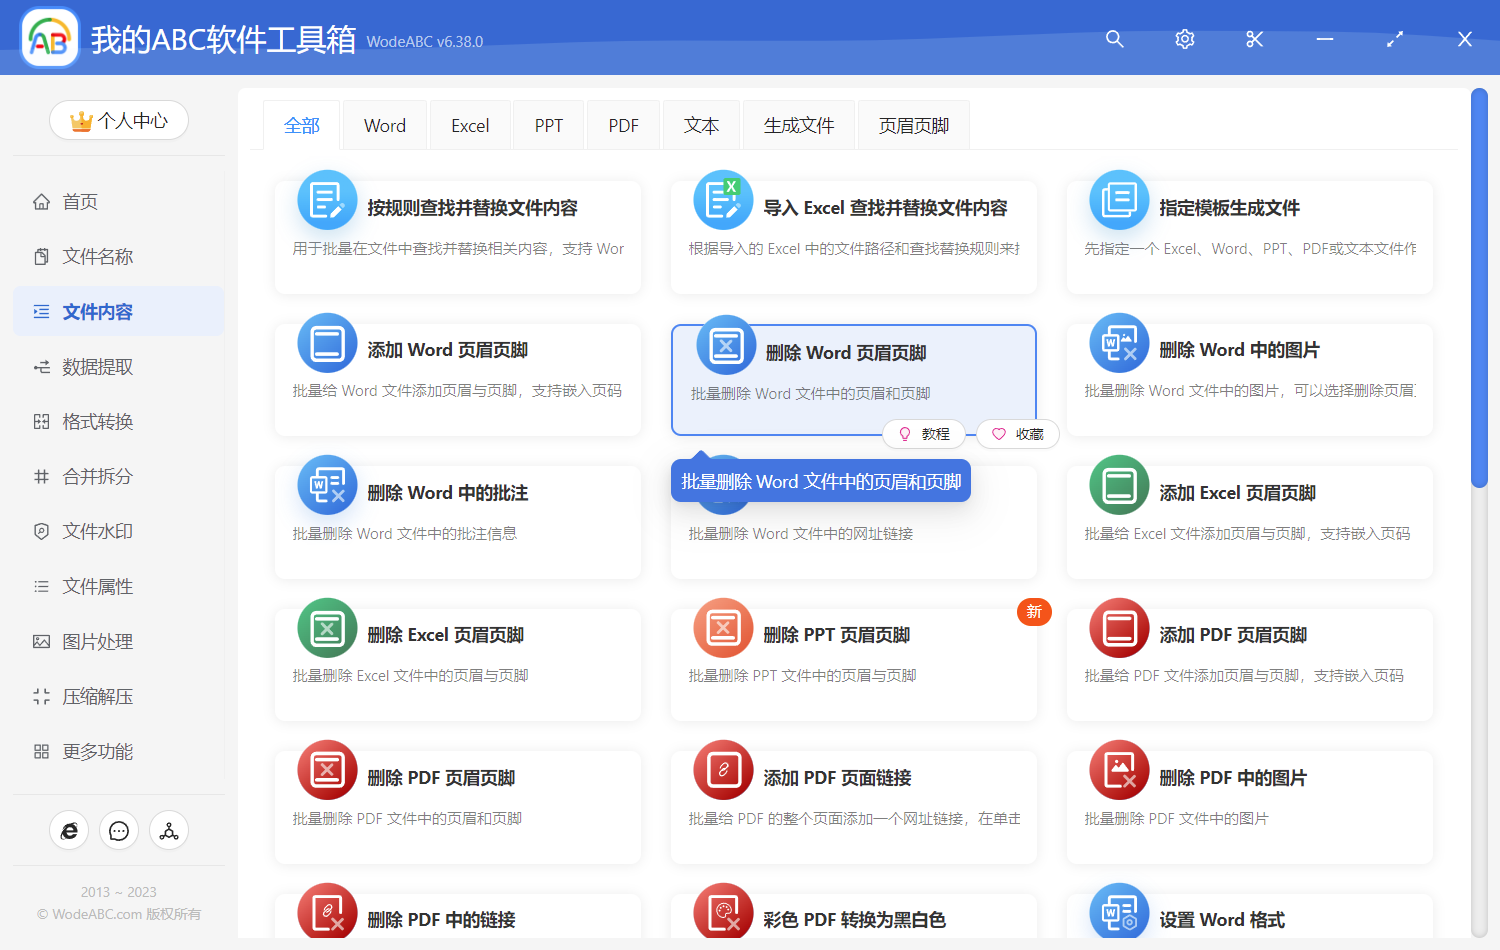The width and height of the screenshot is (1500, 950).
Task: Open the 彩色 PDF 转换为黑白色 tool
Action: (x=854, y=918)
